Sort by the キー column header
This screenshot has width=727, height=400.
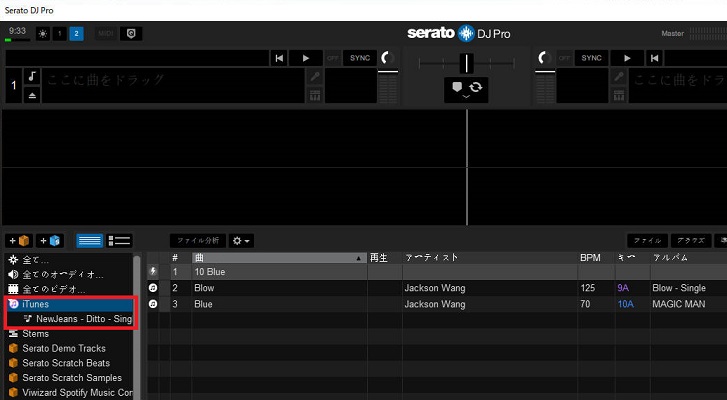tap(632, 258)
